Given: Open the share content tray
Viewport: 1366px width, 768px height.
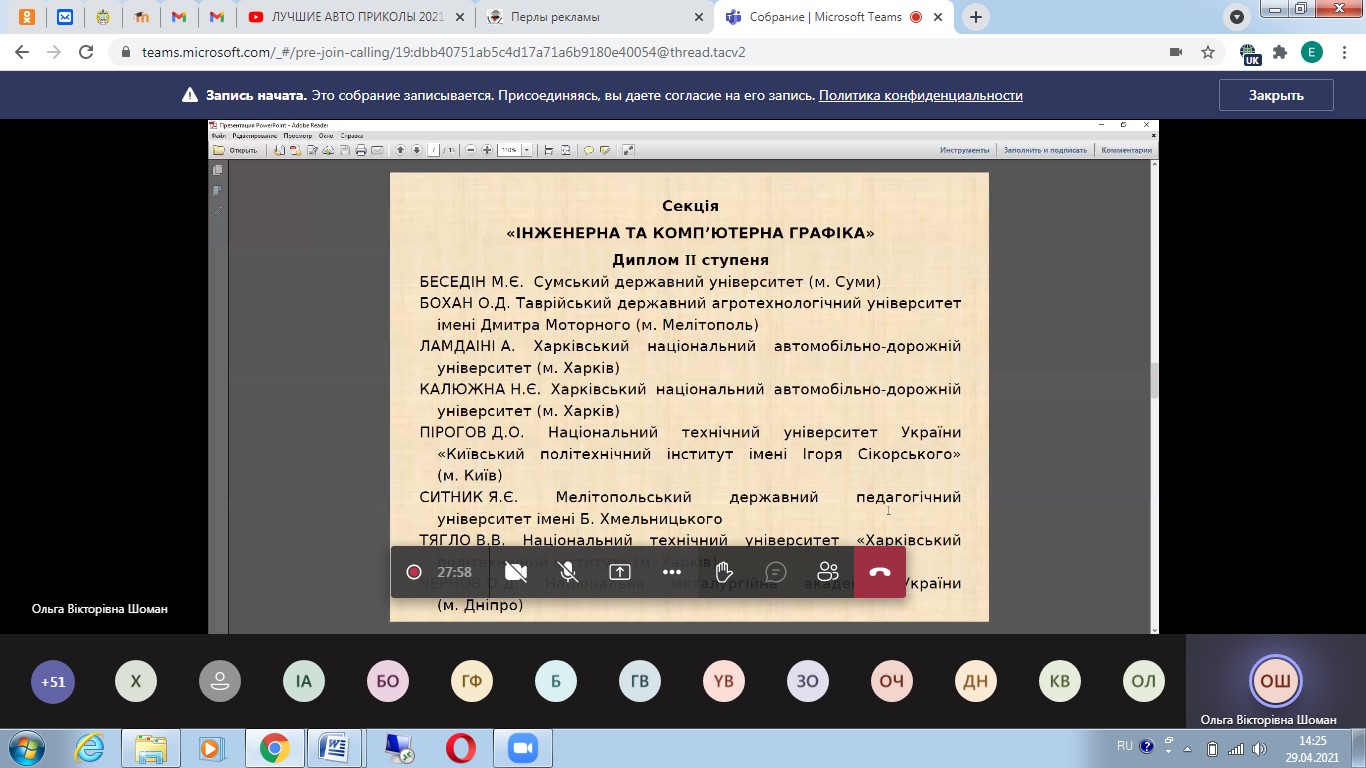Looking at the screenshot, I should [x=620, y=572].
